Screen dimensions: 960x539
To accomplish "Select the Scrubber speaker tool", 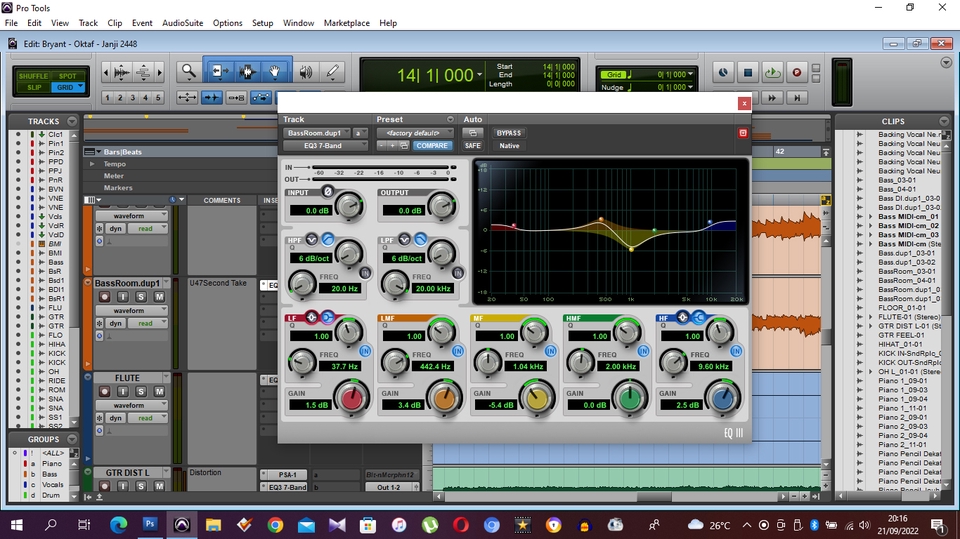I will (x=306, y=72).
